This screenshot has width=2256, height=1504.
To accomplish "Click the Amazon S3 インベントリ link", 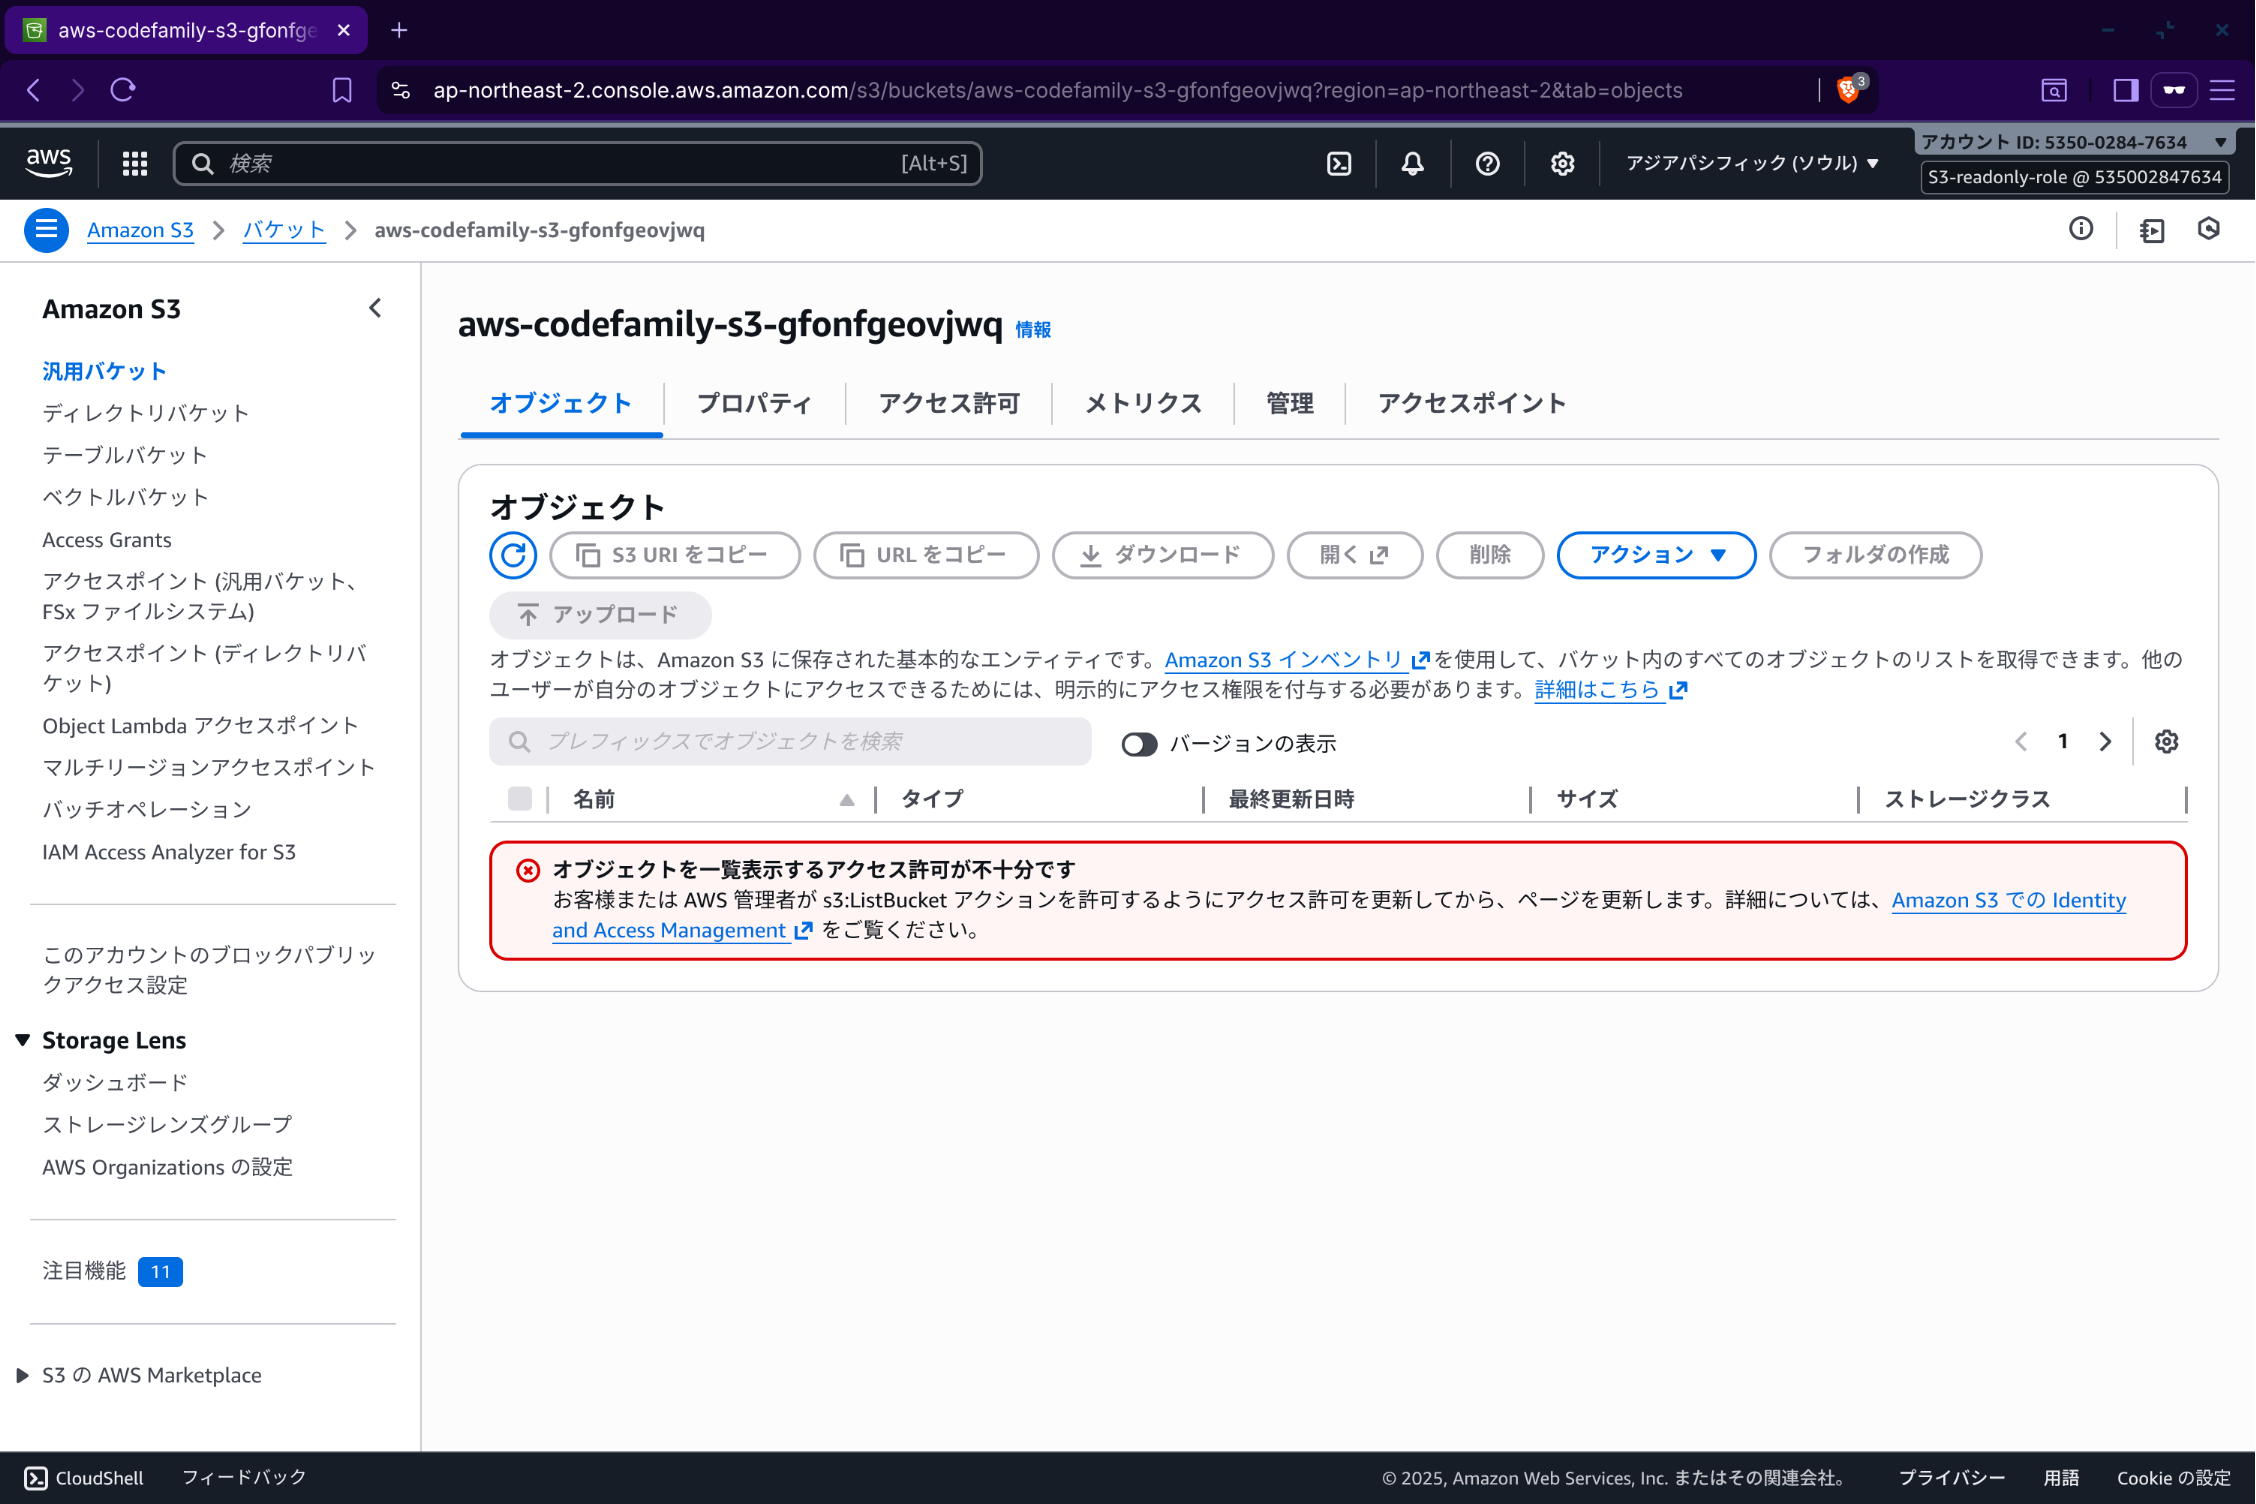I will [1285, 660].
